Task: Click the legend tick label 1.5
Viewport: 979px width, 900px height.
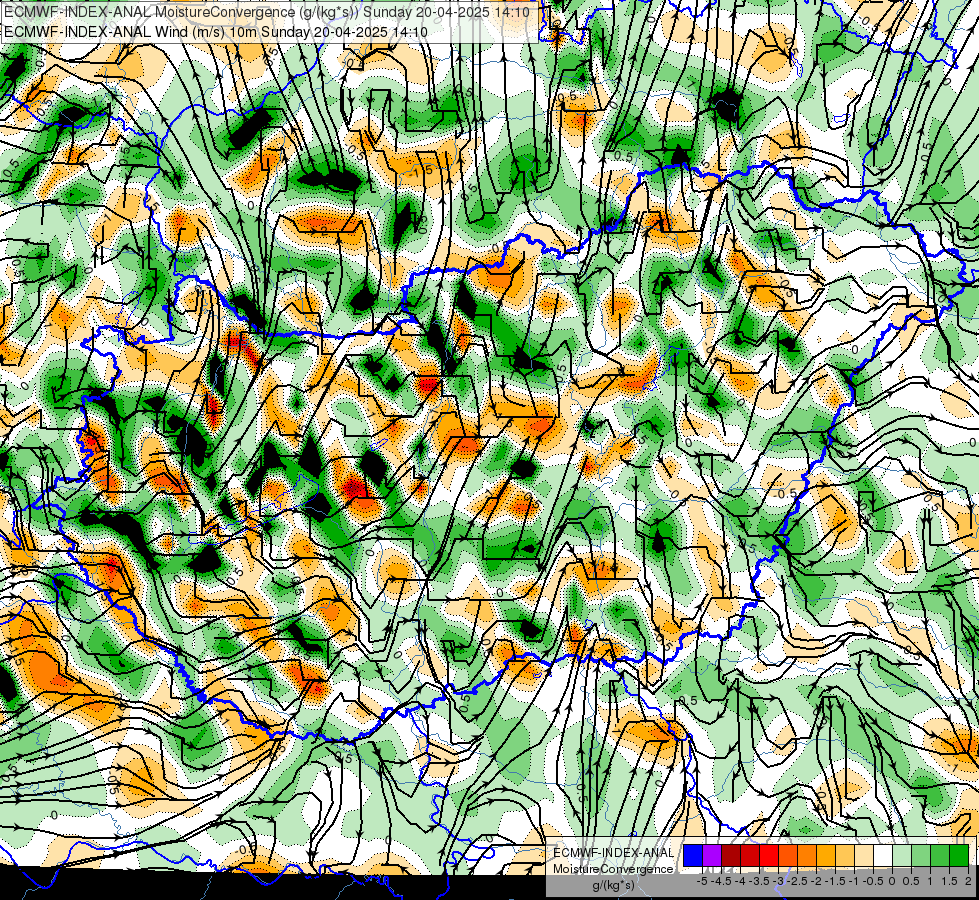Action: click(949, 881)
